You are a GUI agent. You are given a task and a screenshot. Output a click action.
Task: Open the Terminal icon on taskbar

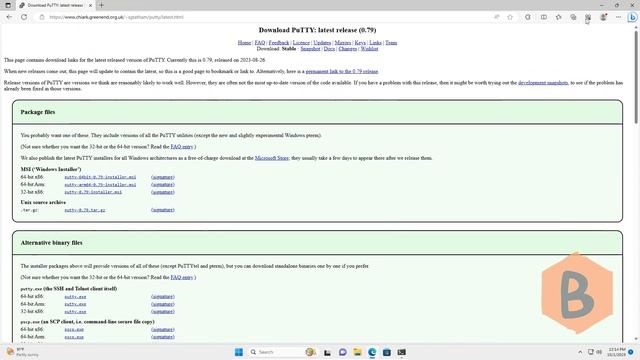tap(402, 352)
